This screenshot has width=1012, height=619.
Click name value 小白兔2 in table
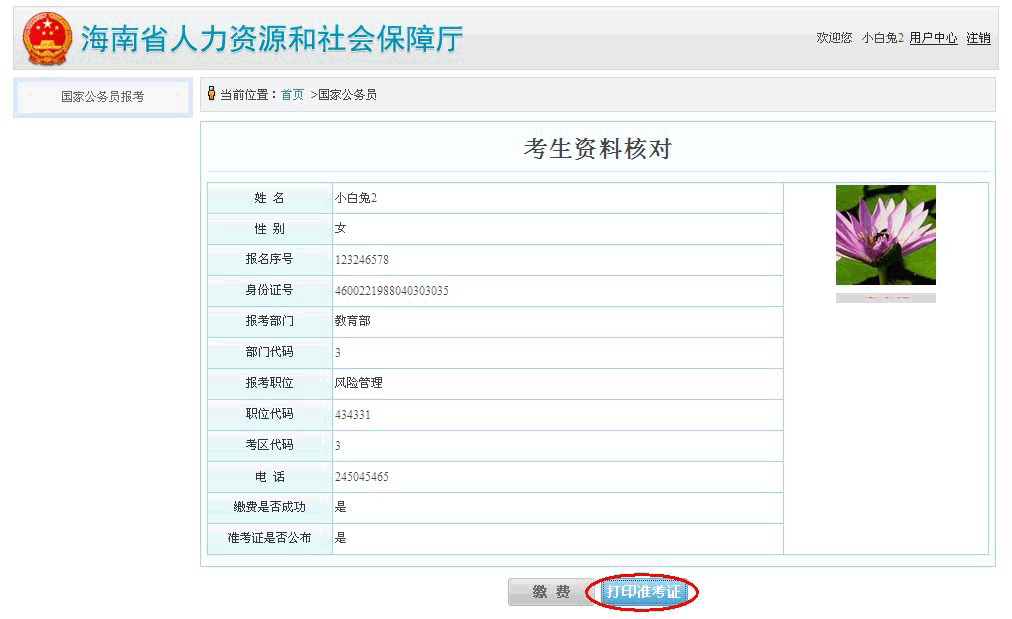click(x=356, y=198)
